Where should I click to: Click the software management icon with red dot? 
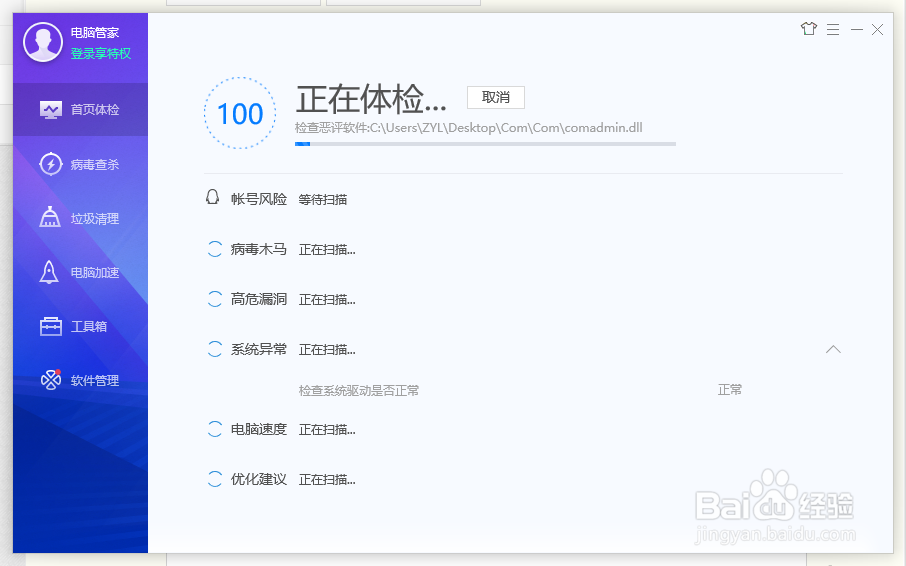pos(51,379)
